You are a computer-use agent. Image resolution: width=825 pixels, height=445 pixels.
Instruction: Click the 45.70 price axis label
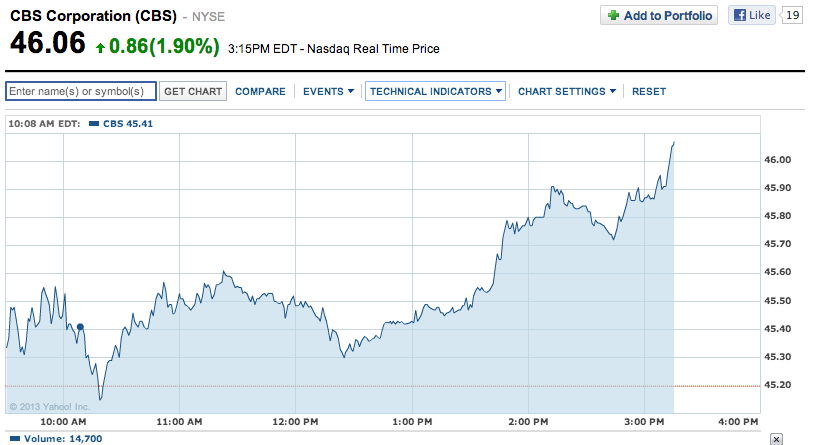coord(778,244)
